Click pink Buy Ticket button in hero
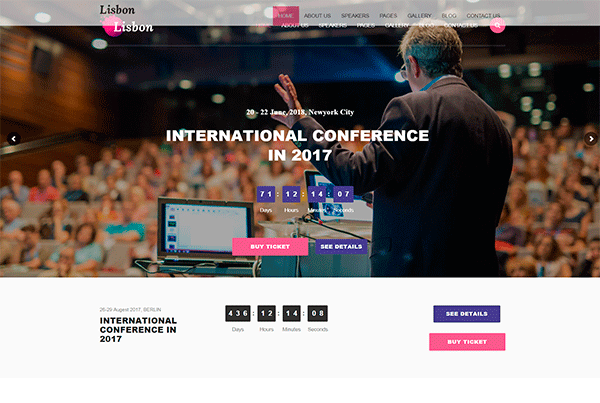The image size is (600, 403). tap(270, 246)
